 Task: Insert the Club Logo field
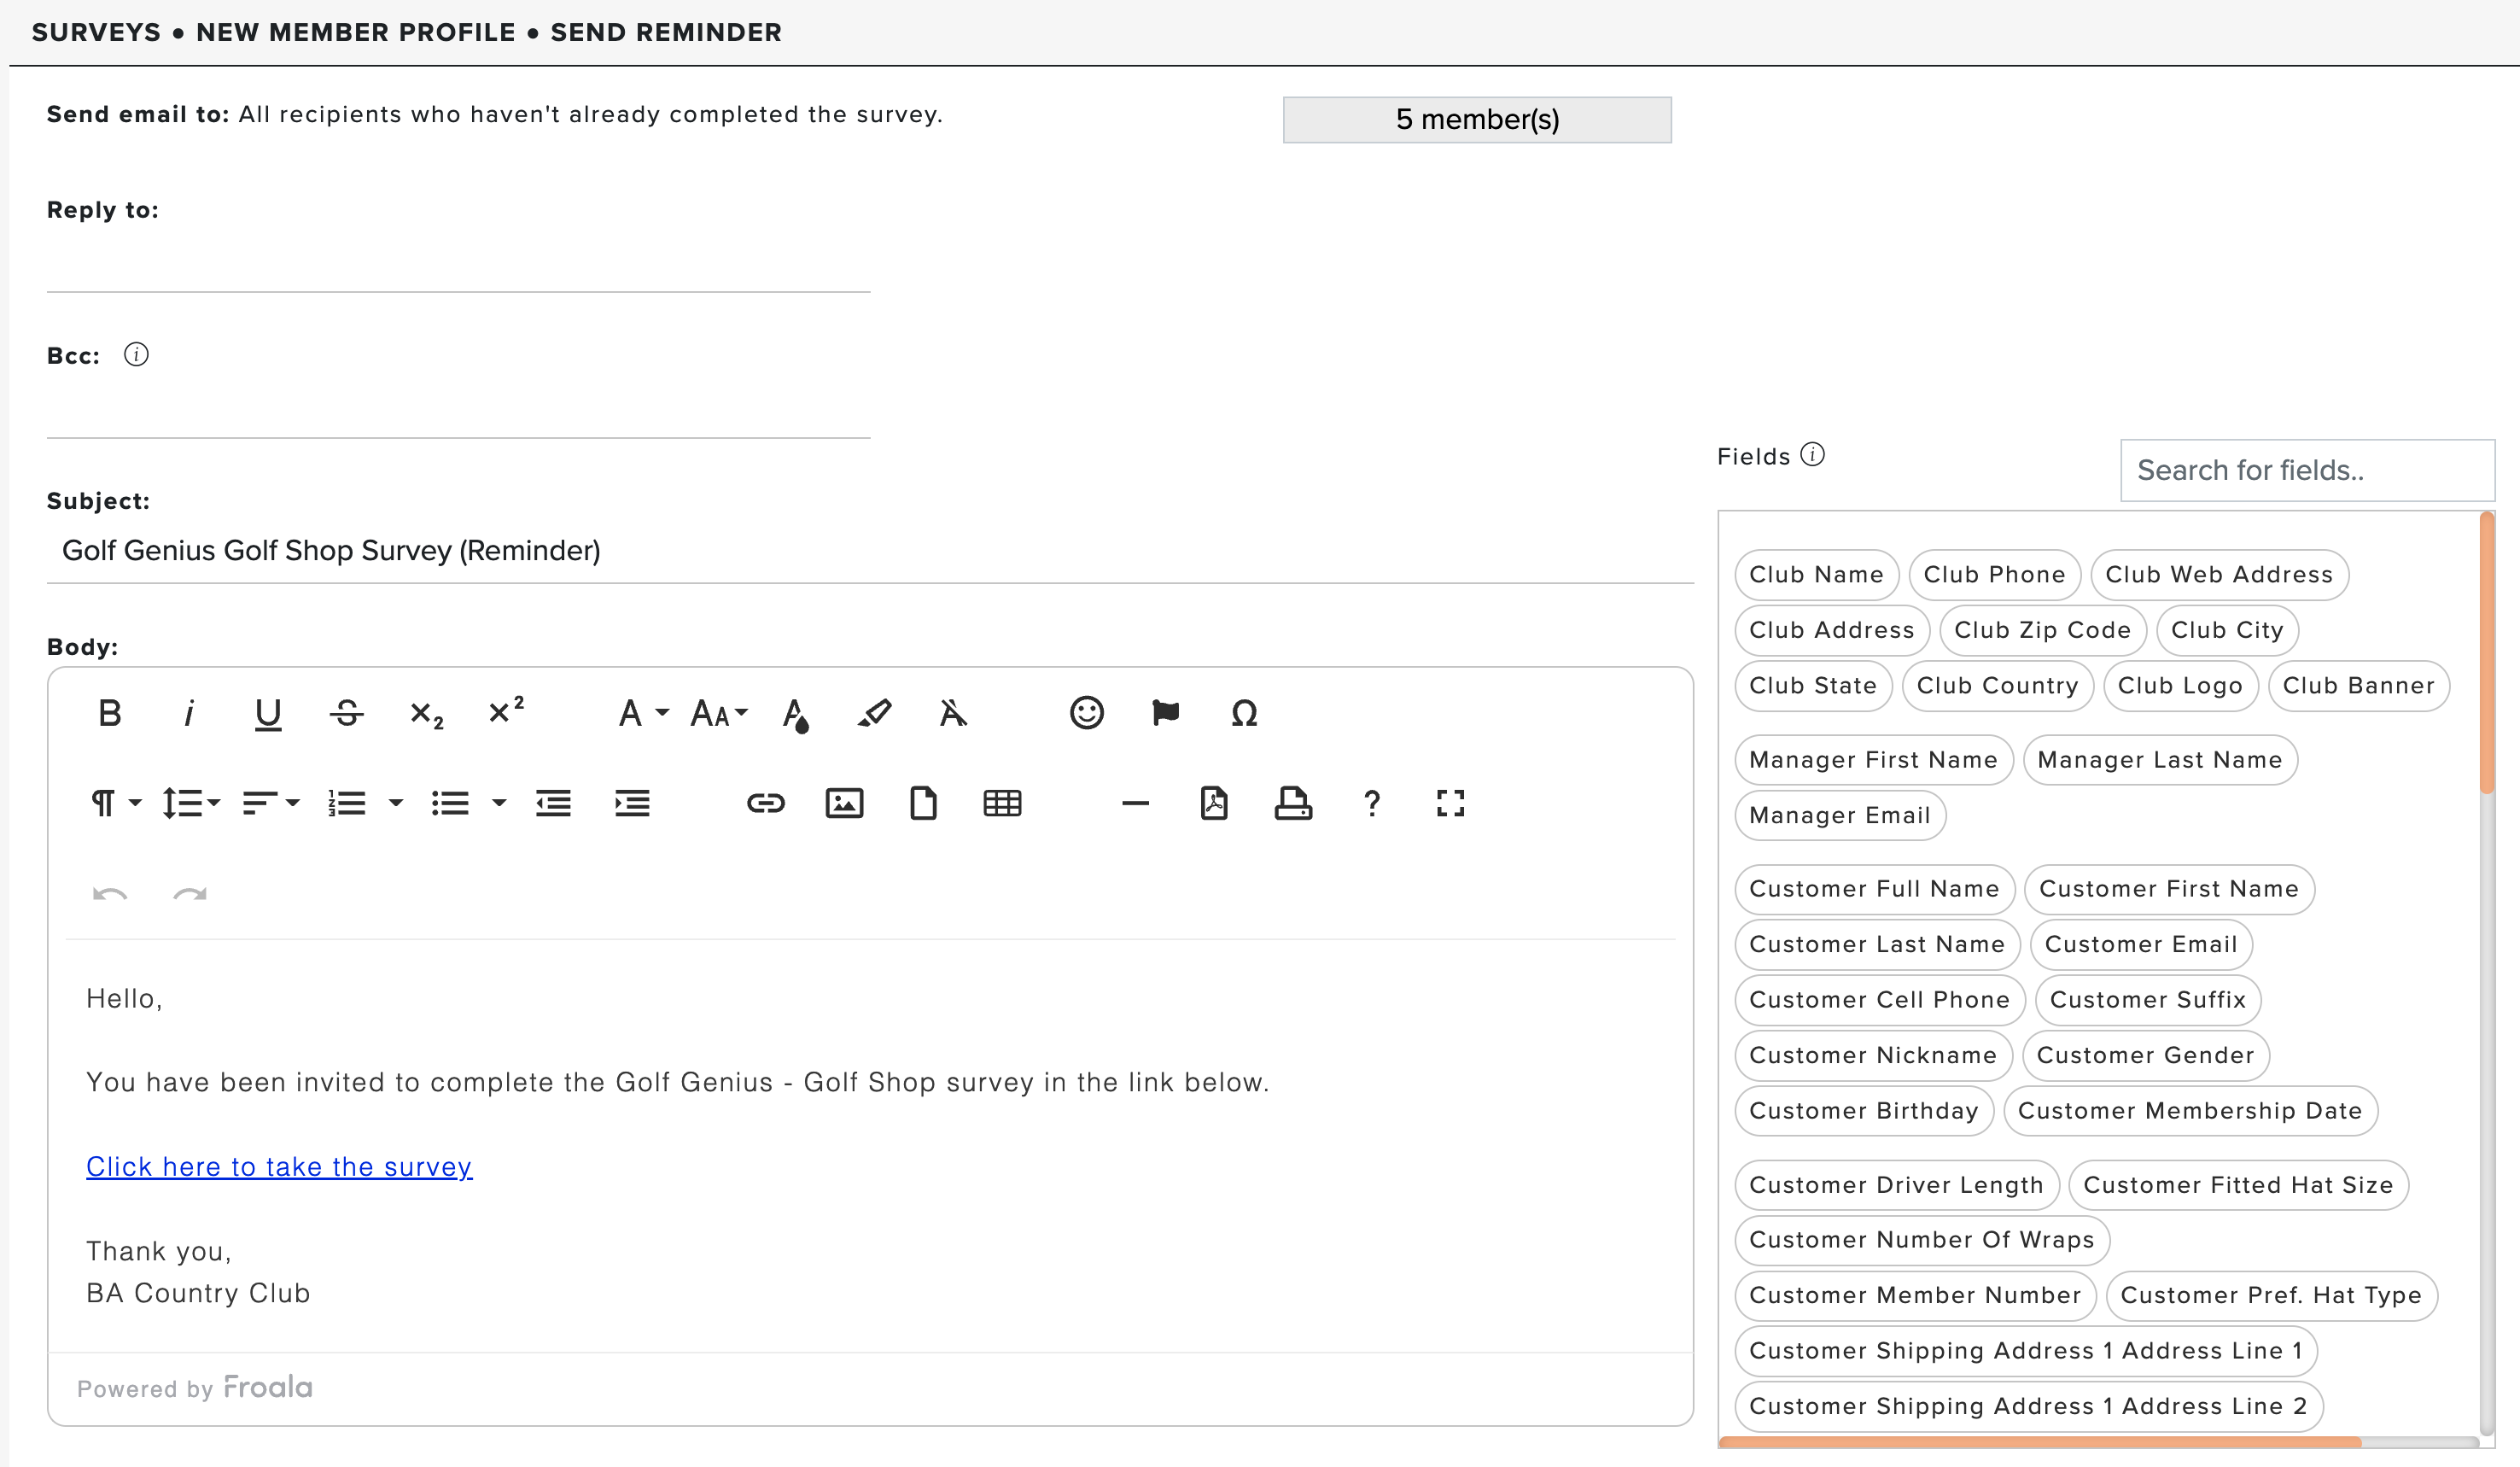[x=2180, y=686]
